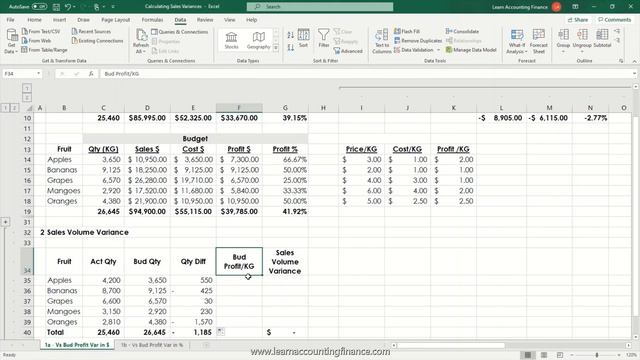Click Remove Duplicates
Image resolution: width=640 pixels, height=360 pixels.
click(x=418, y=41)
